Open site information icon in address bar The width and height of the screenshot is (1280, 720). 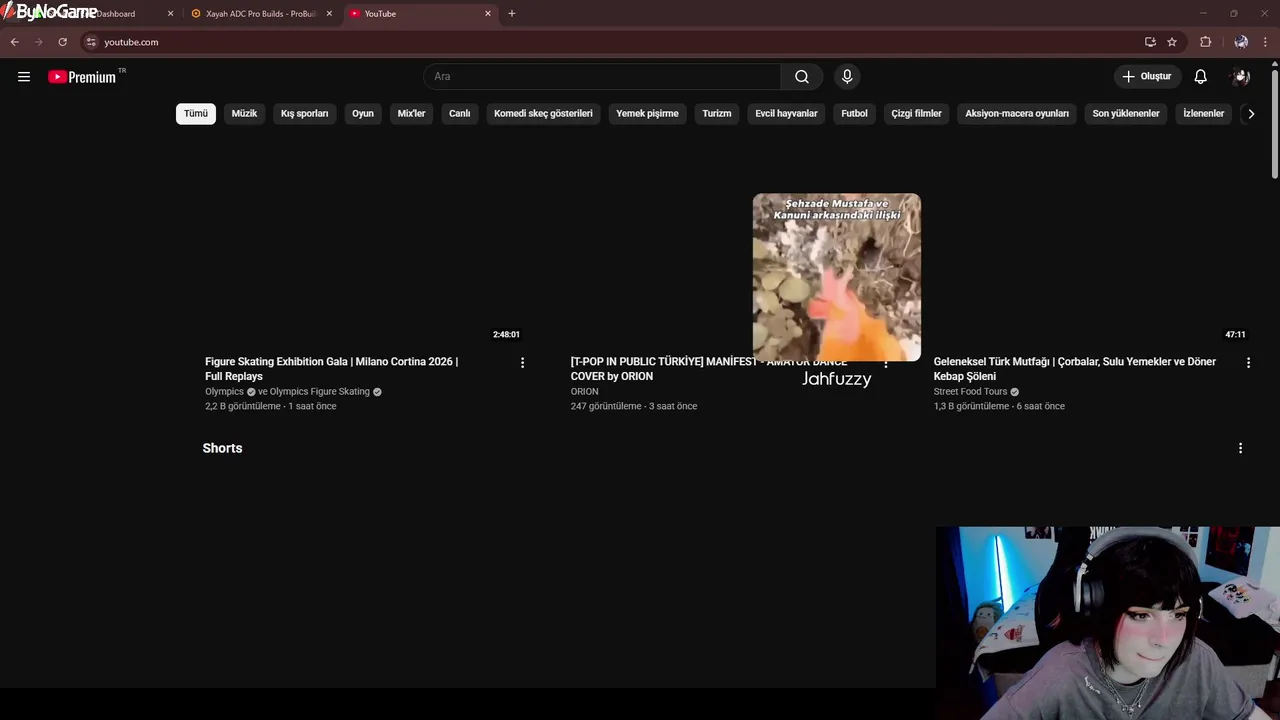(x=91, y=42)
